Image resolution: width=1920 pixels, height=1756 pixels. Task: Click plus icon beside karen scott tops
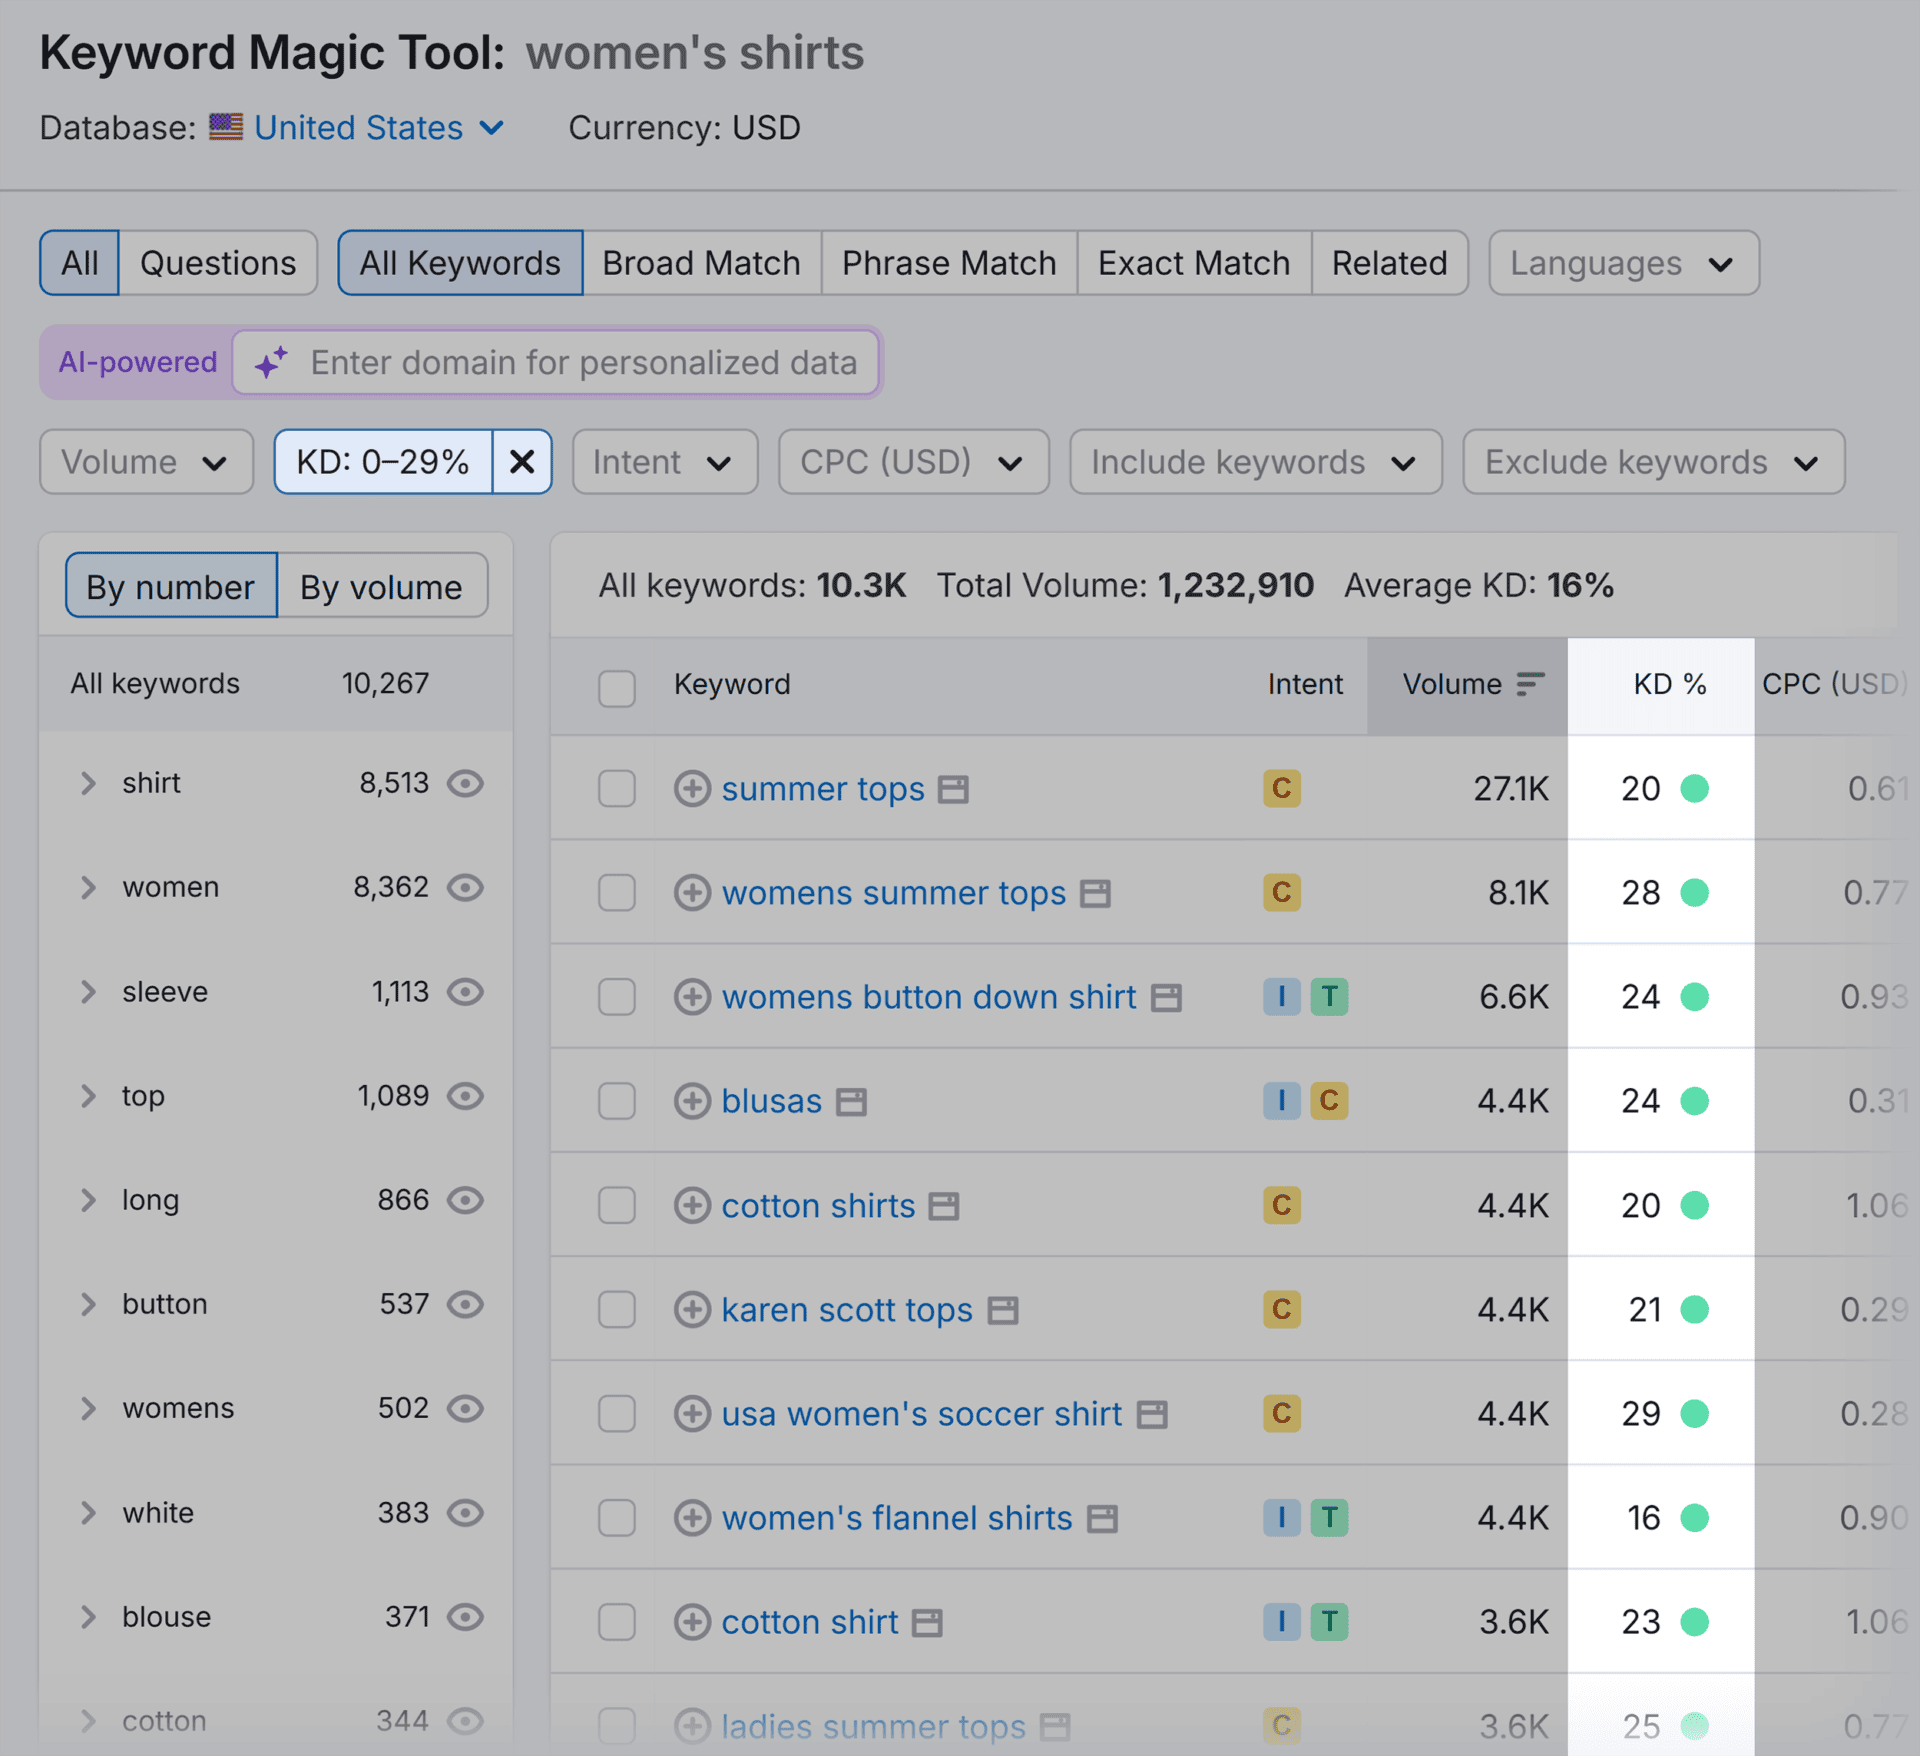pos(691,1310)
